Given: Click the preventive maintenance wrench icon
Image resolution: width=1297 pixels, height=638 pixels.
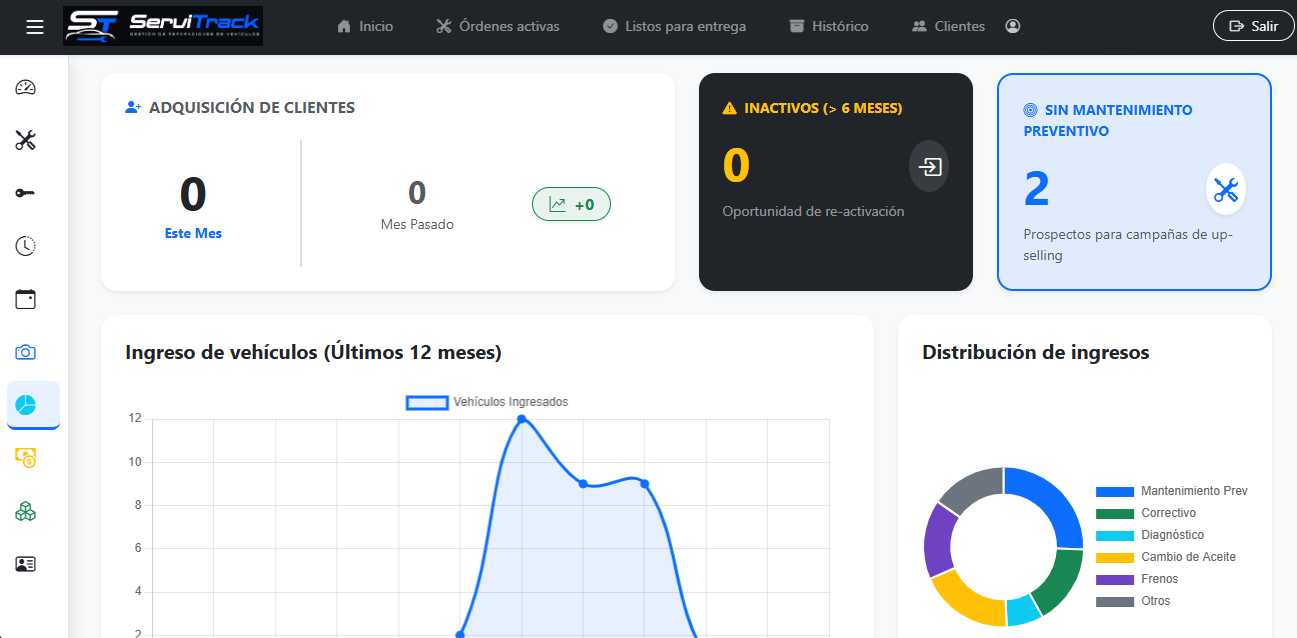Looking at the screenshot, I should coord(1226,190).
